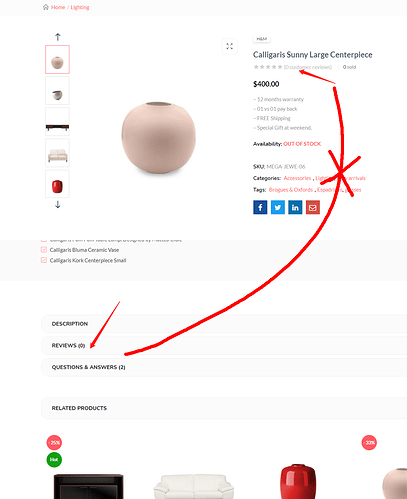
Task: Share product via email icon
Action: pyautogui.click(x=313, y=207)
